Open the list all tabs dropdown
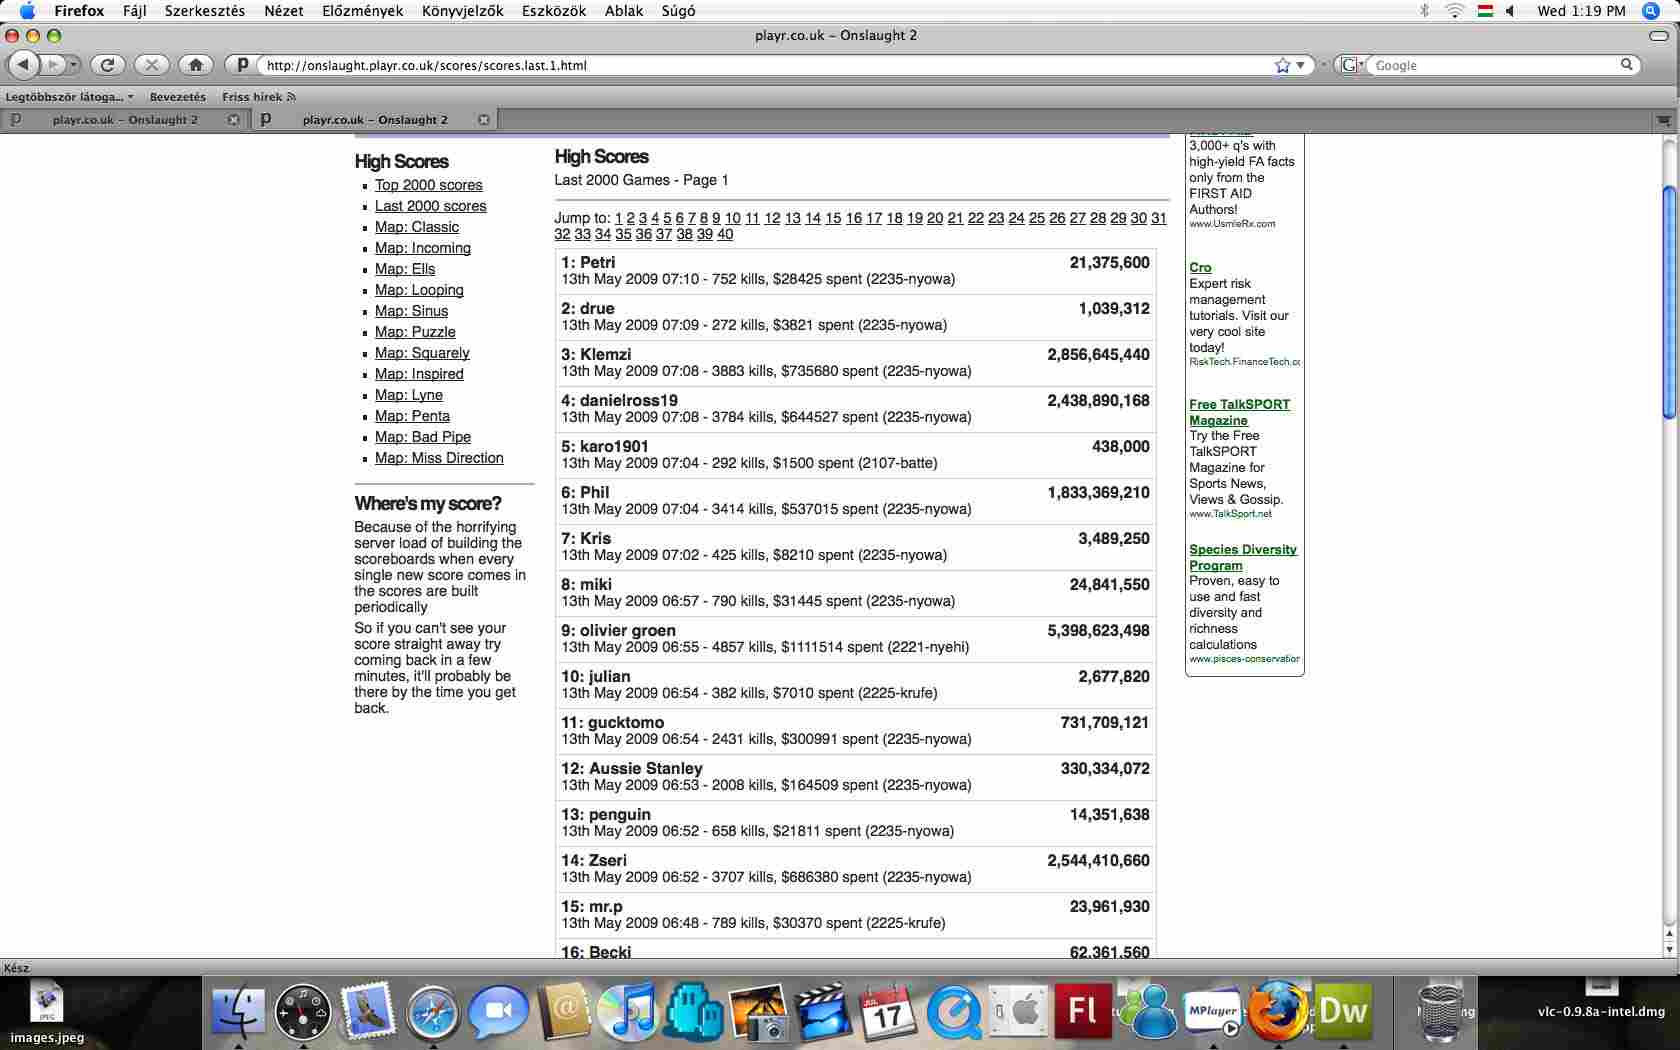Viewport: 1680px width, 1050px height. tap(1664, 120)
